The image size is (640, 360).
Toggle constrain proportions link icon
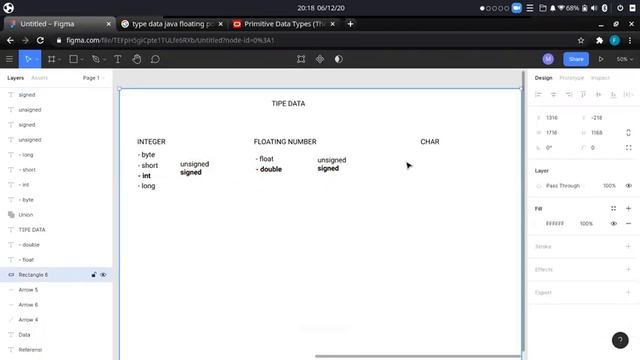click(629, 133)
